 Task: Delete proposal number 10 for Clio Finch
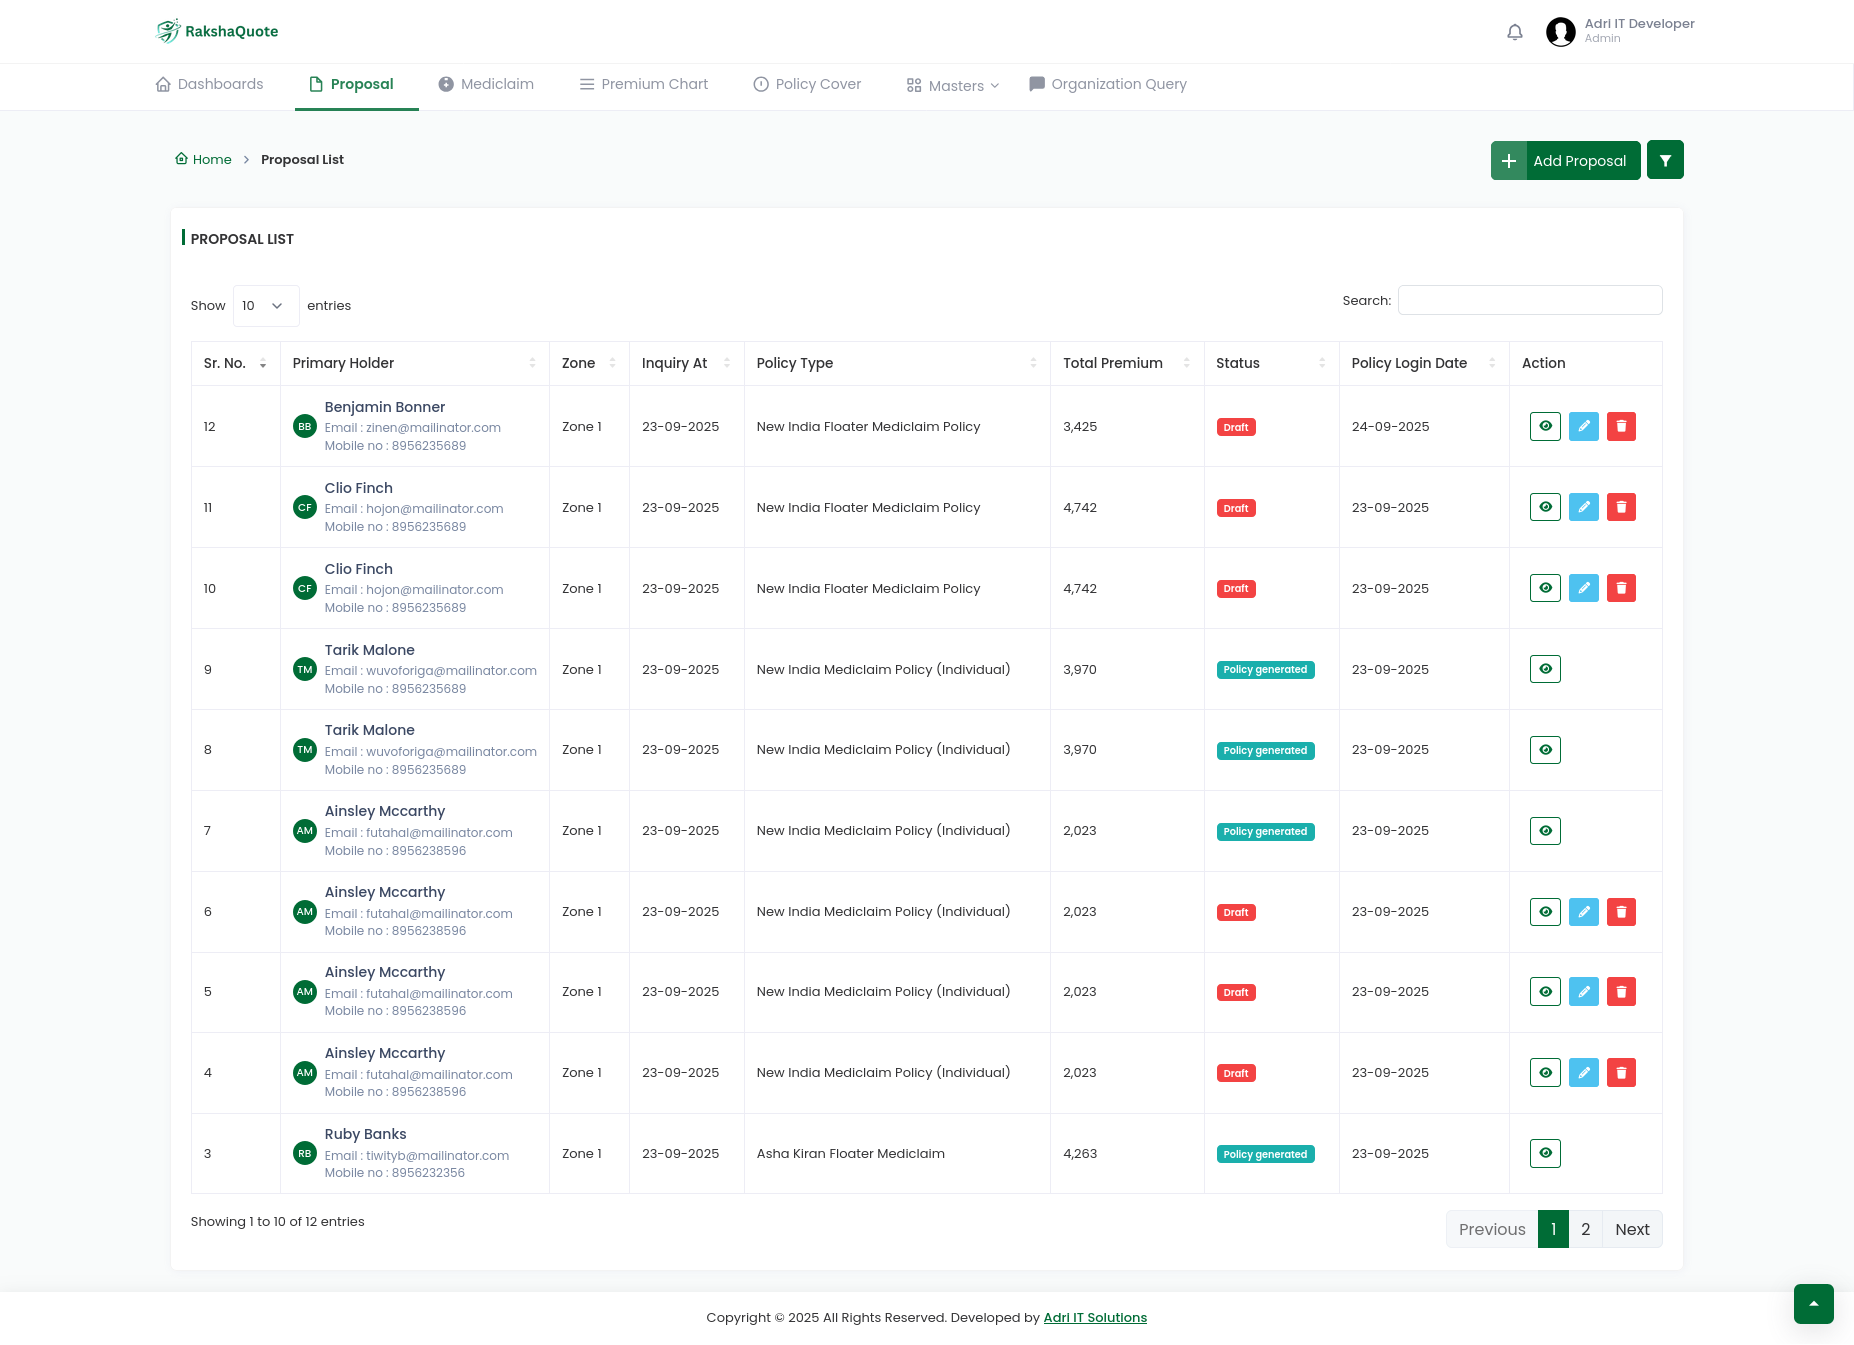(1621, 588)
